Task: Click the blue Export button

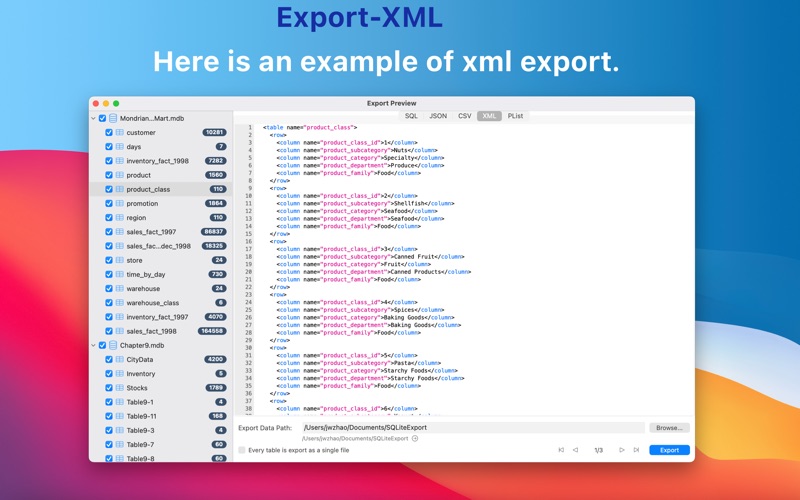Action: [x=669, y=450]
